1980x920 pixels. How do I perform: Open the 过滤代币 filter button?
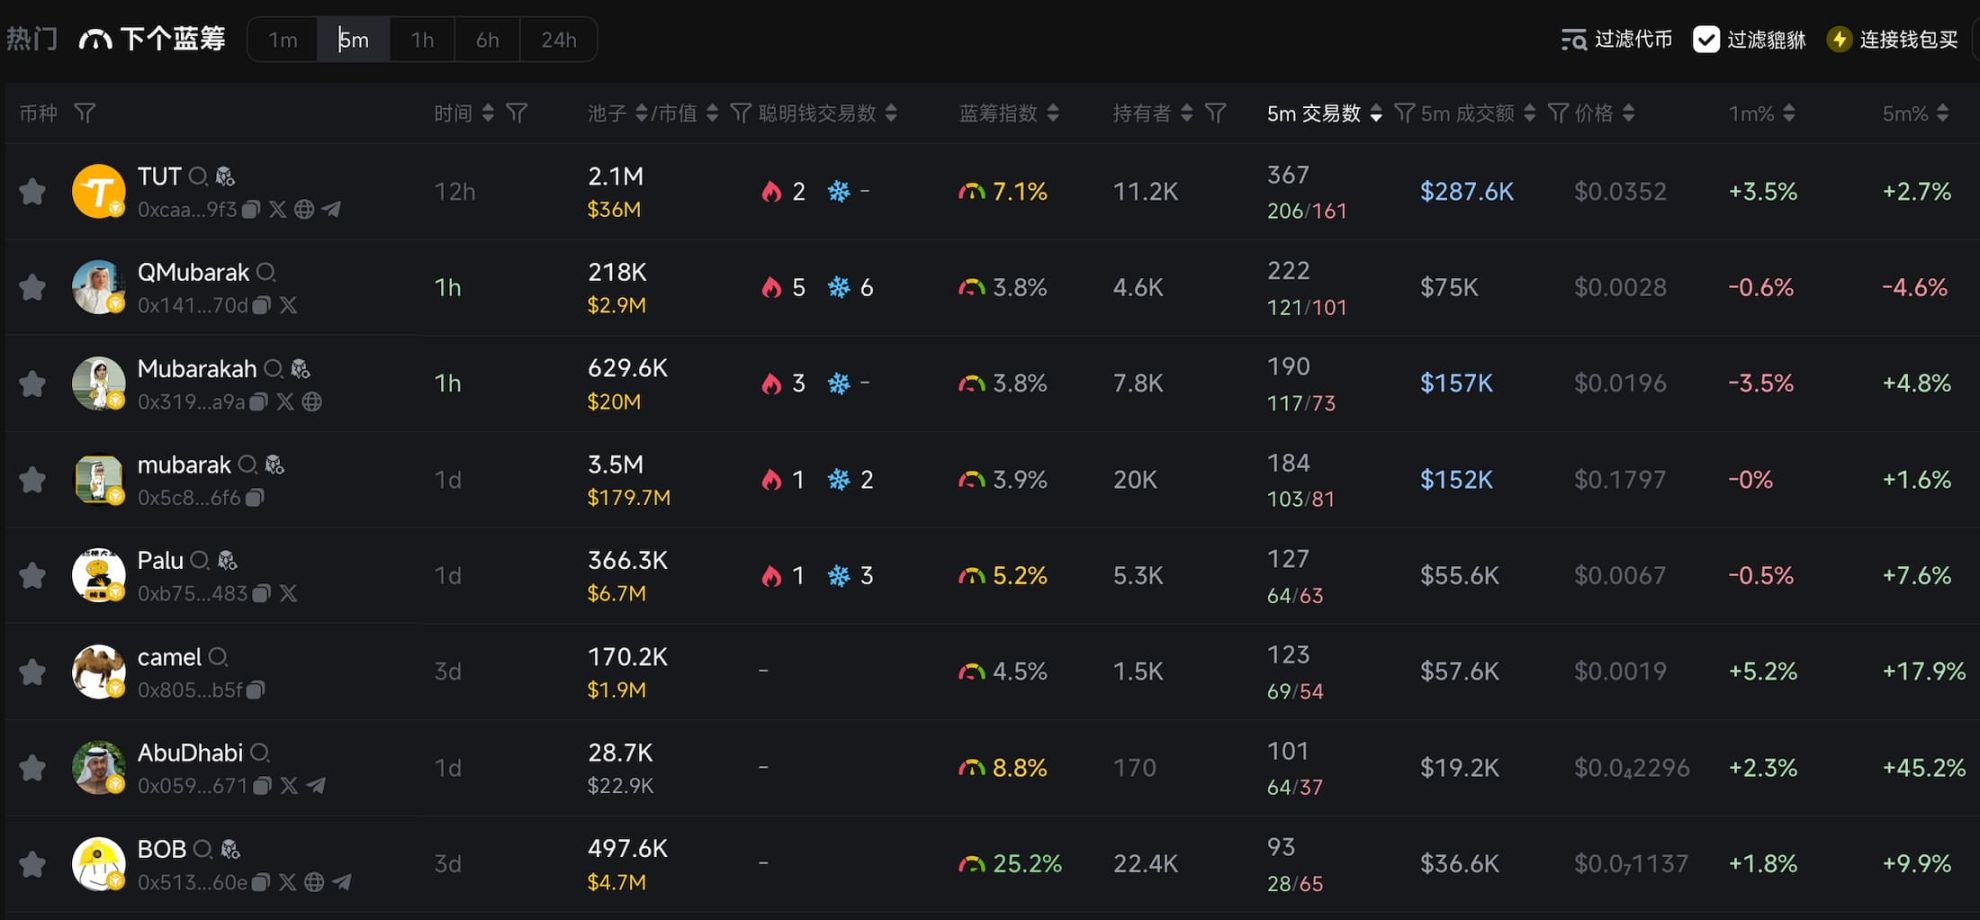point(1617,40)
